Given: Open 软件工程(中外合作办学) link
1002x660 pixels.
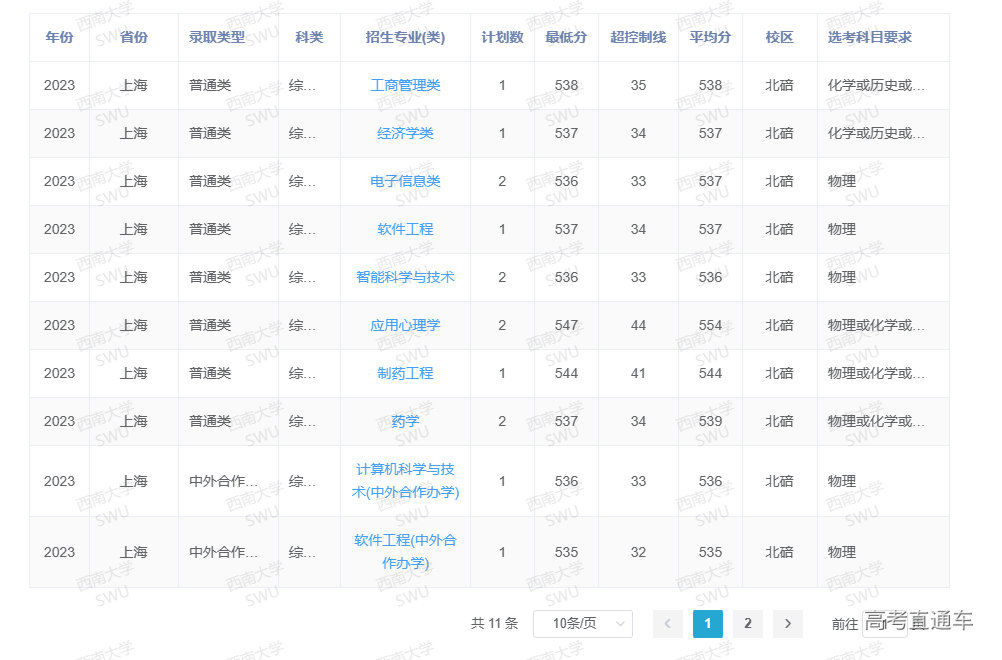Looking at the screenshot, I should tap(405, 552).
